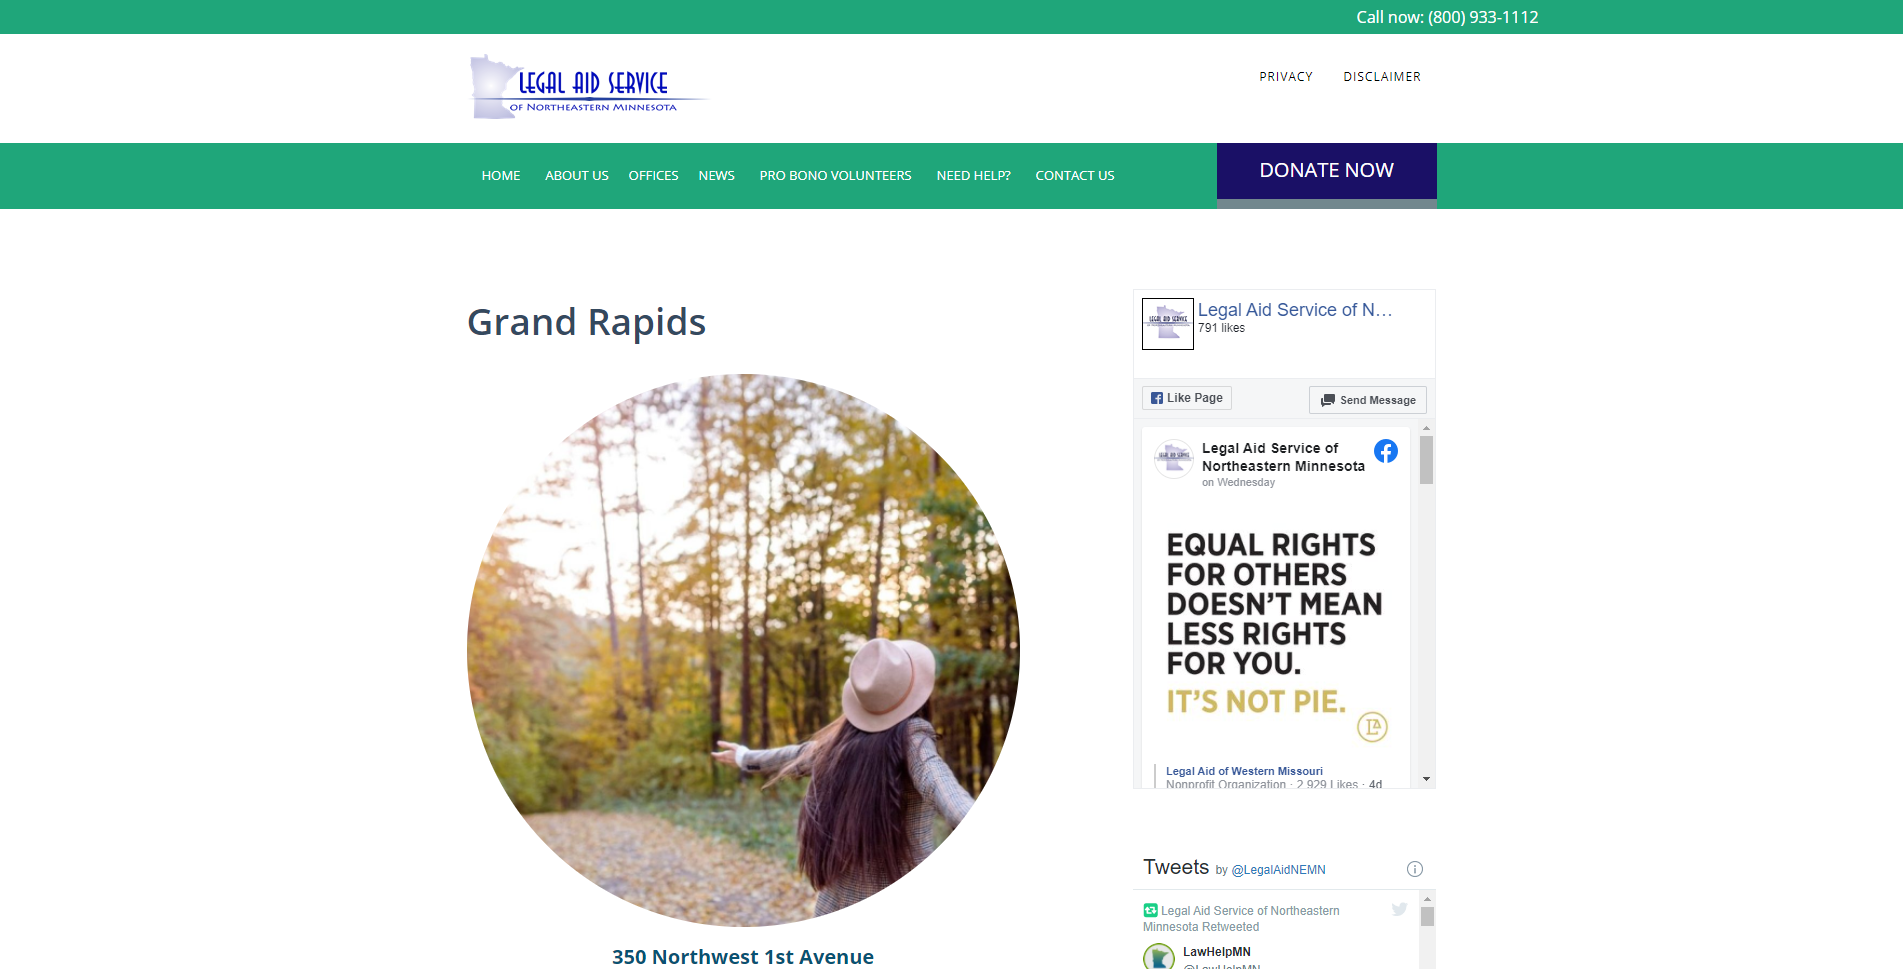The width and height of the screenshot is (1903, 969).
Task: Open the About Us menu item
Action: tap(576, 176)
